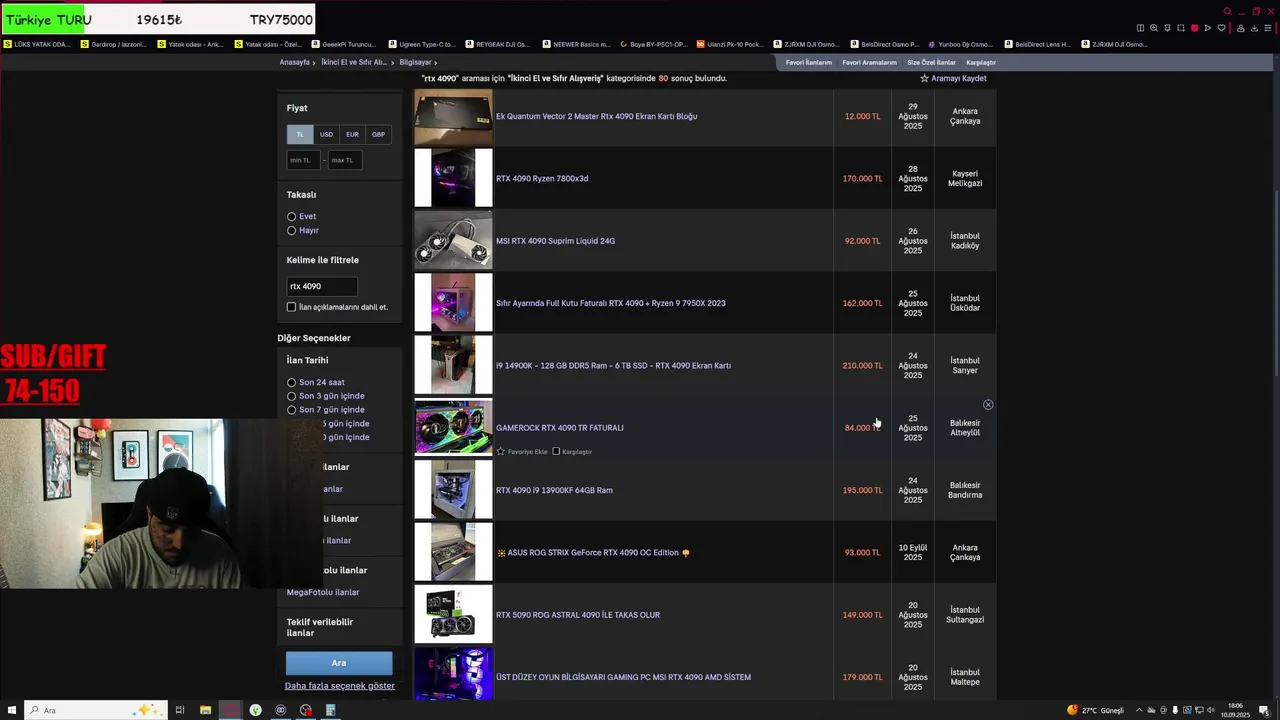Open the LÜKS YATAK ODA bookmark
Screen dimensions: 1280x720
tap(37, 44)
